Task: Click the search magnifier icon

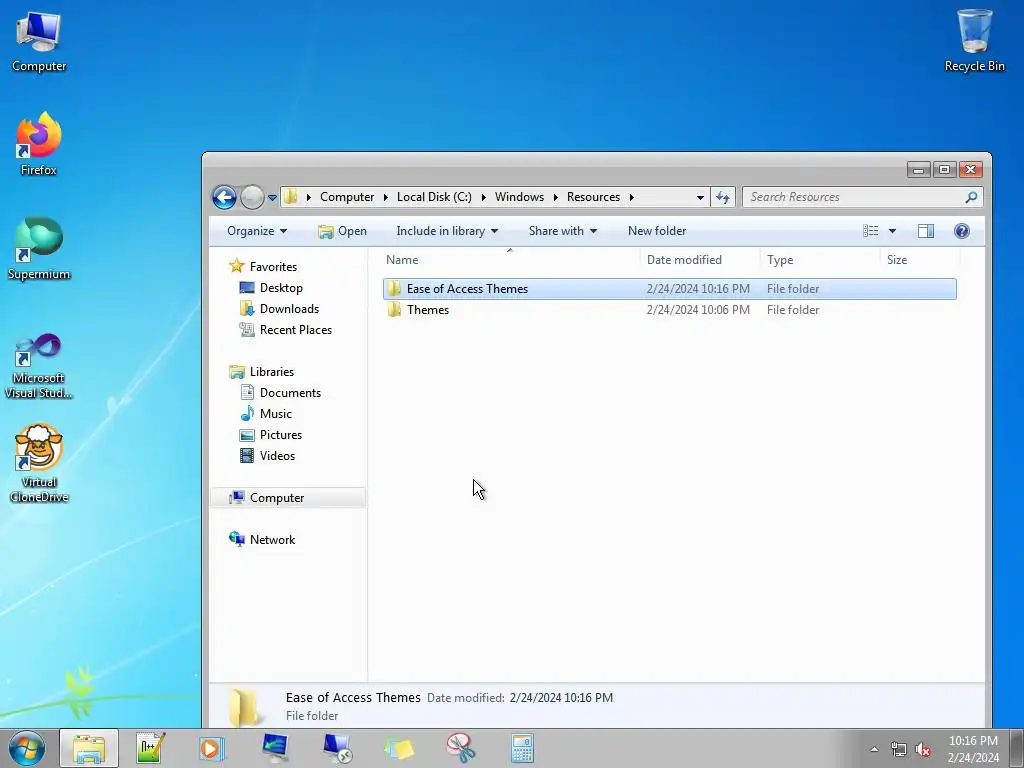Action: click(971, 197)
